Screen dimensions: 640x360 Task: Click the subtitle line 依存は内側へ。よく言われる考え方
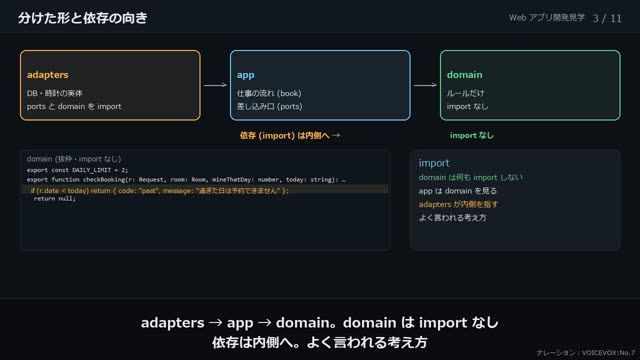(320, 342)
